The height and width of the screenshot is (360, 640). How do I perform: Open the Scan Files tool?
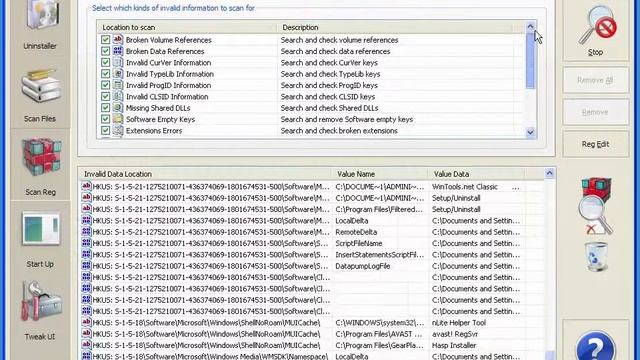40,96
